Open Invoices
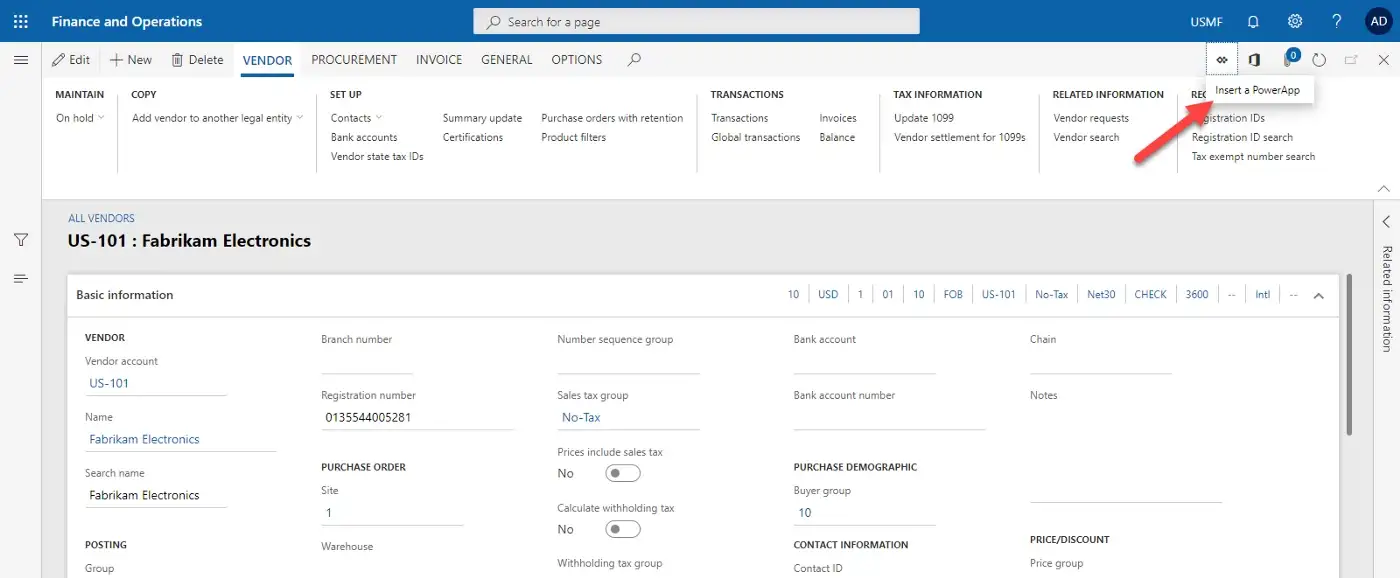The height and width of the screenshot is (578, 1400). coord(838,118)
